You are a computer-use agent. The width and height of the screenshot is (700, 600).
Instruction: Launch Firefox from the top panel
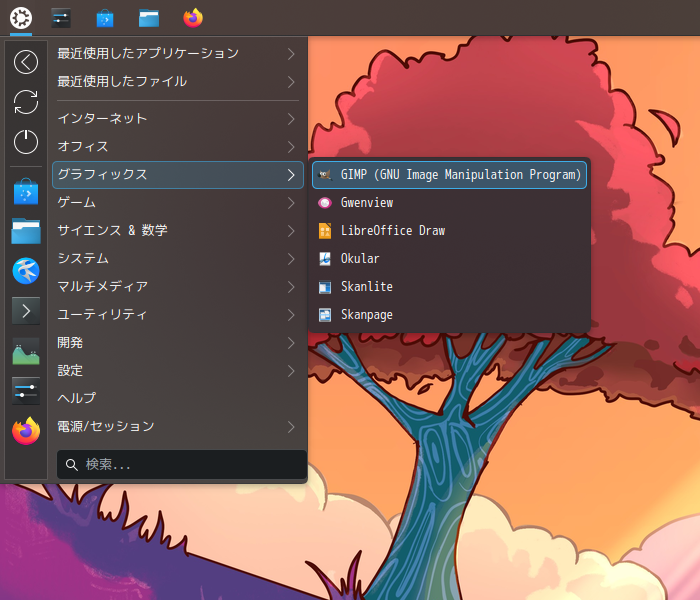tap(193, 18)
